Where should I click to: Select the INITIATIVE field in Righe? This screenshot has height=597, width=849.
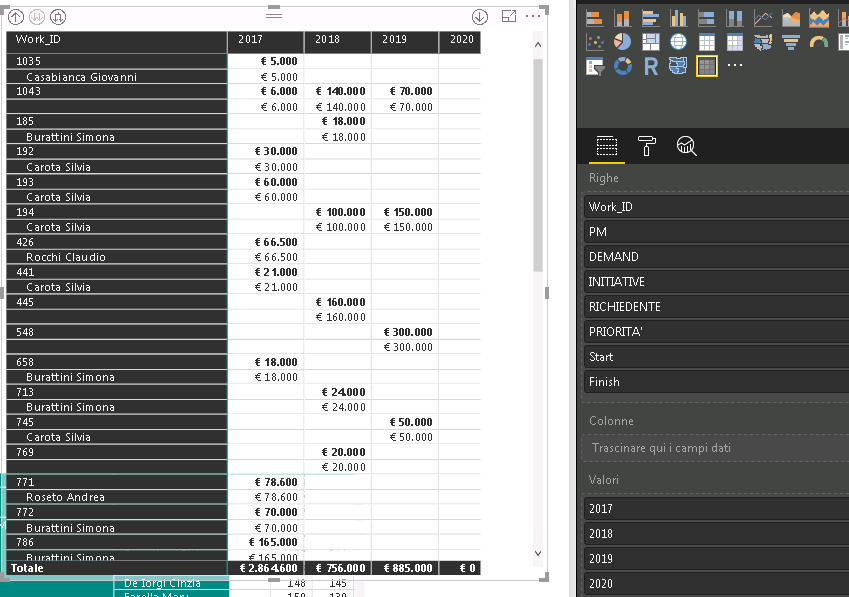[x=716, y=281]
